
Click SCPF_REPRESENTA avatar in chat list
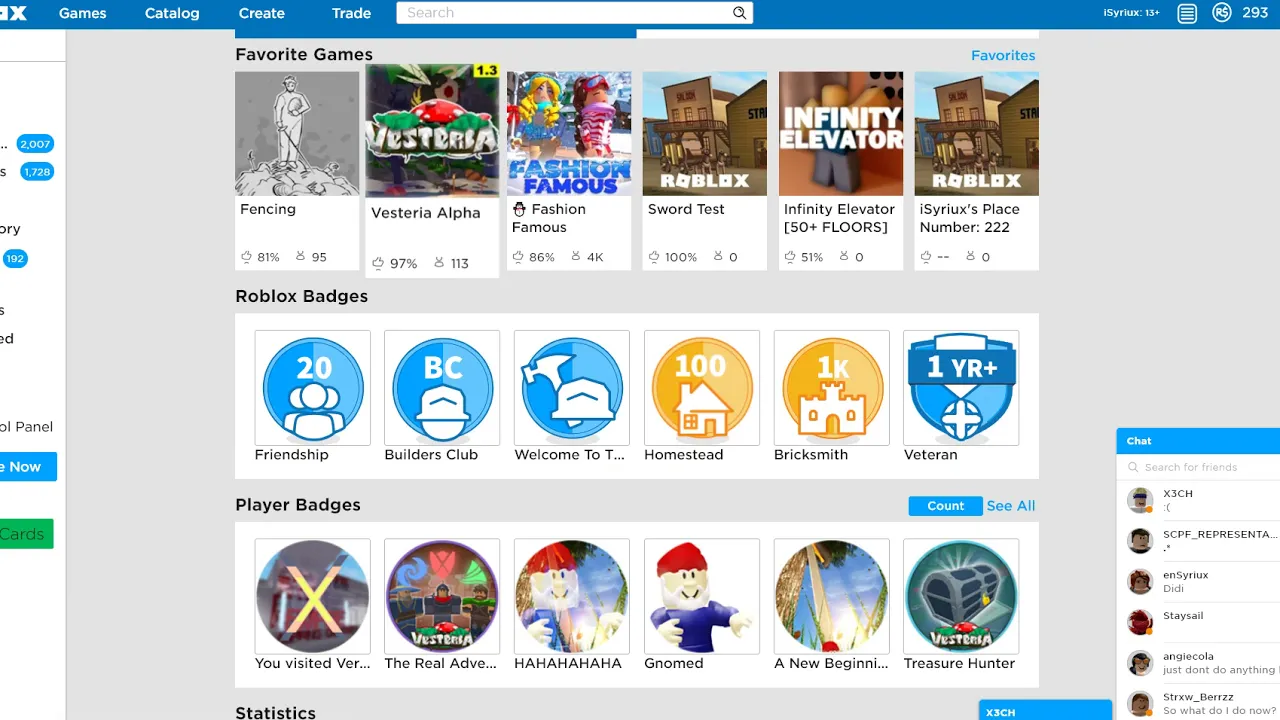(x=1140, y=541)
